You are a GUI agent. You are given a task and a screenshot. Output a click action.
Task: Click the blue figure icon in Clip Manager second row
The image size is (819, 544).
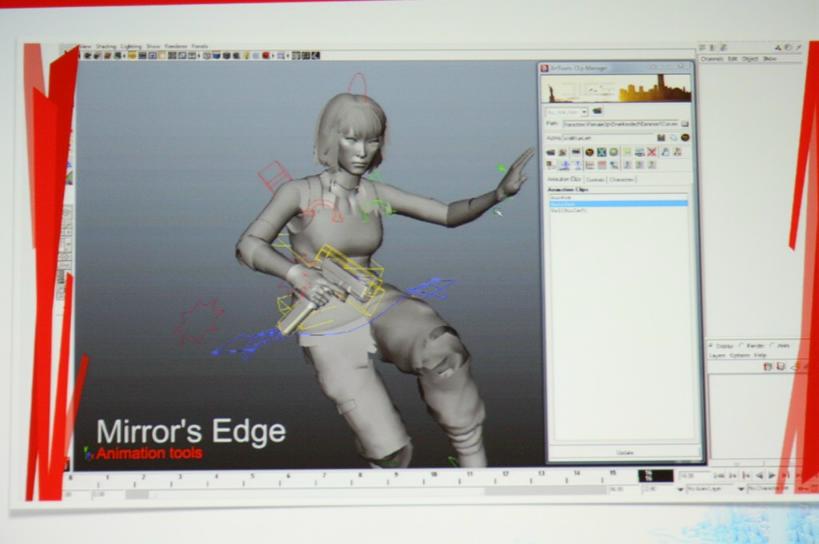(565, 164)
